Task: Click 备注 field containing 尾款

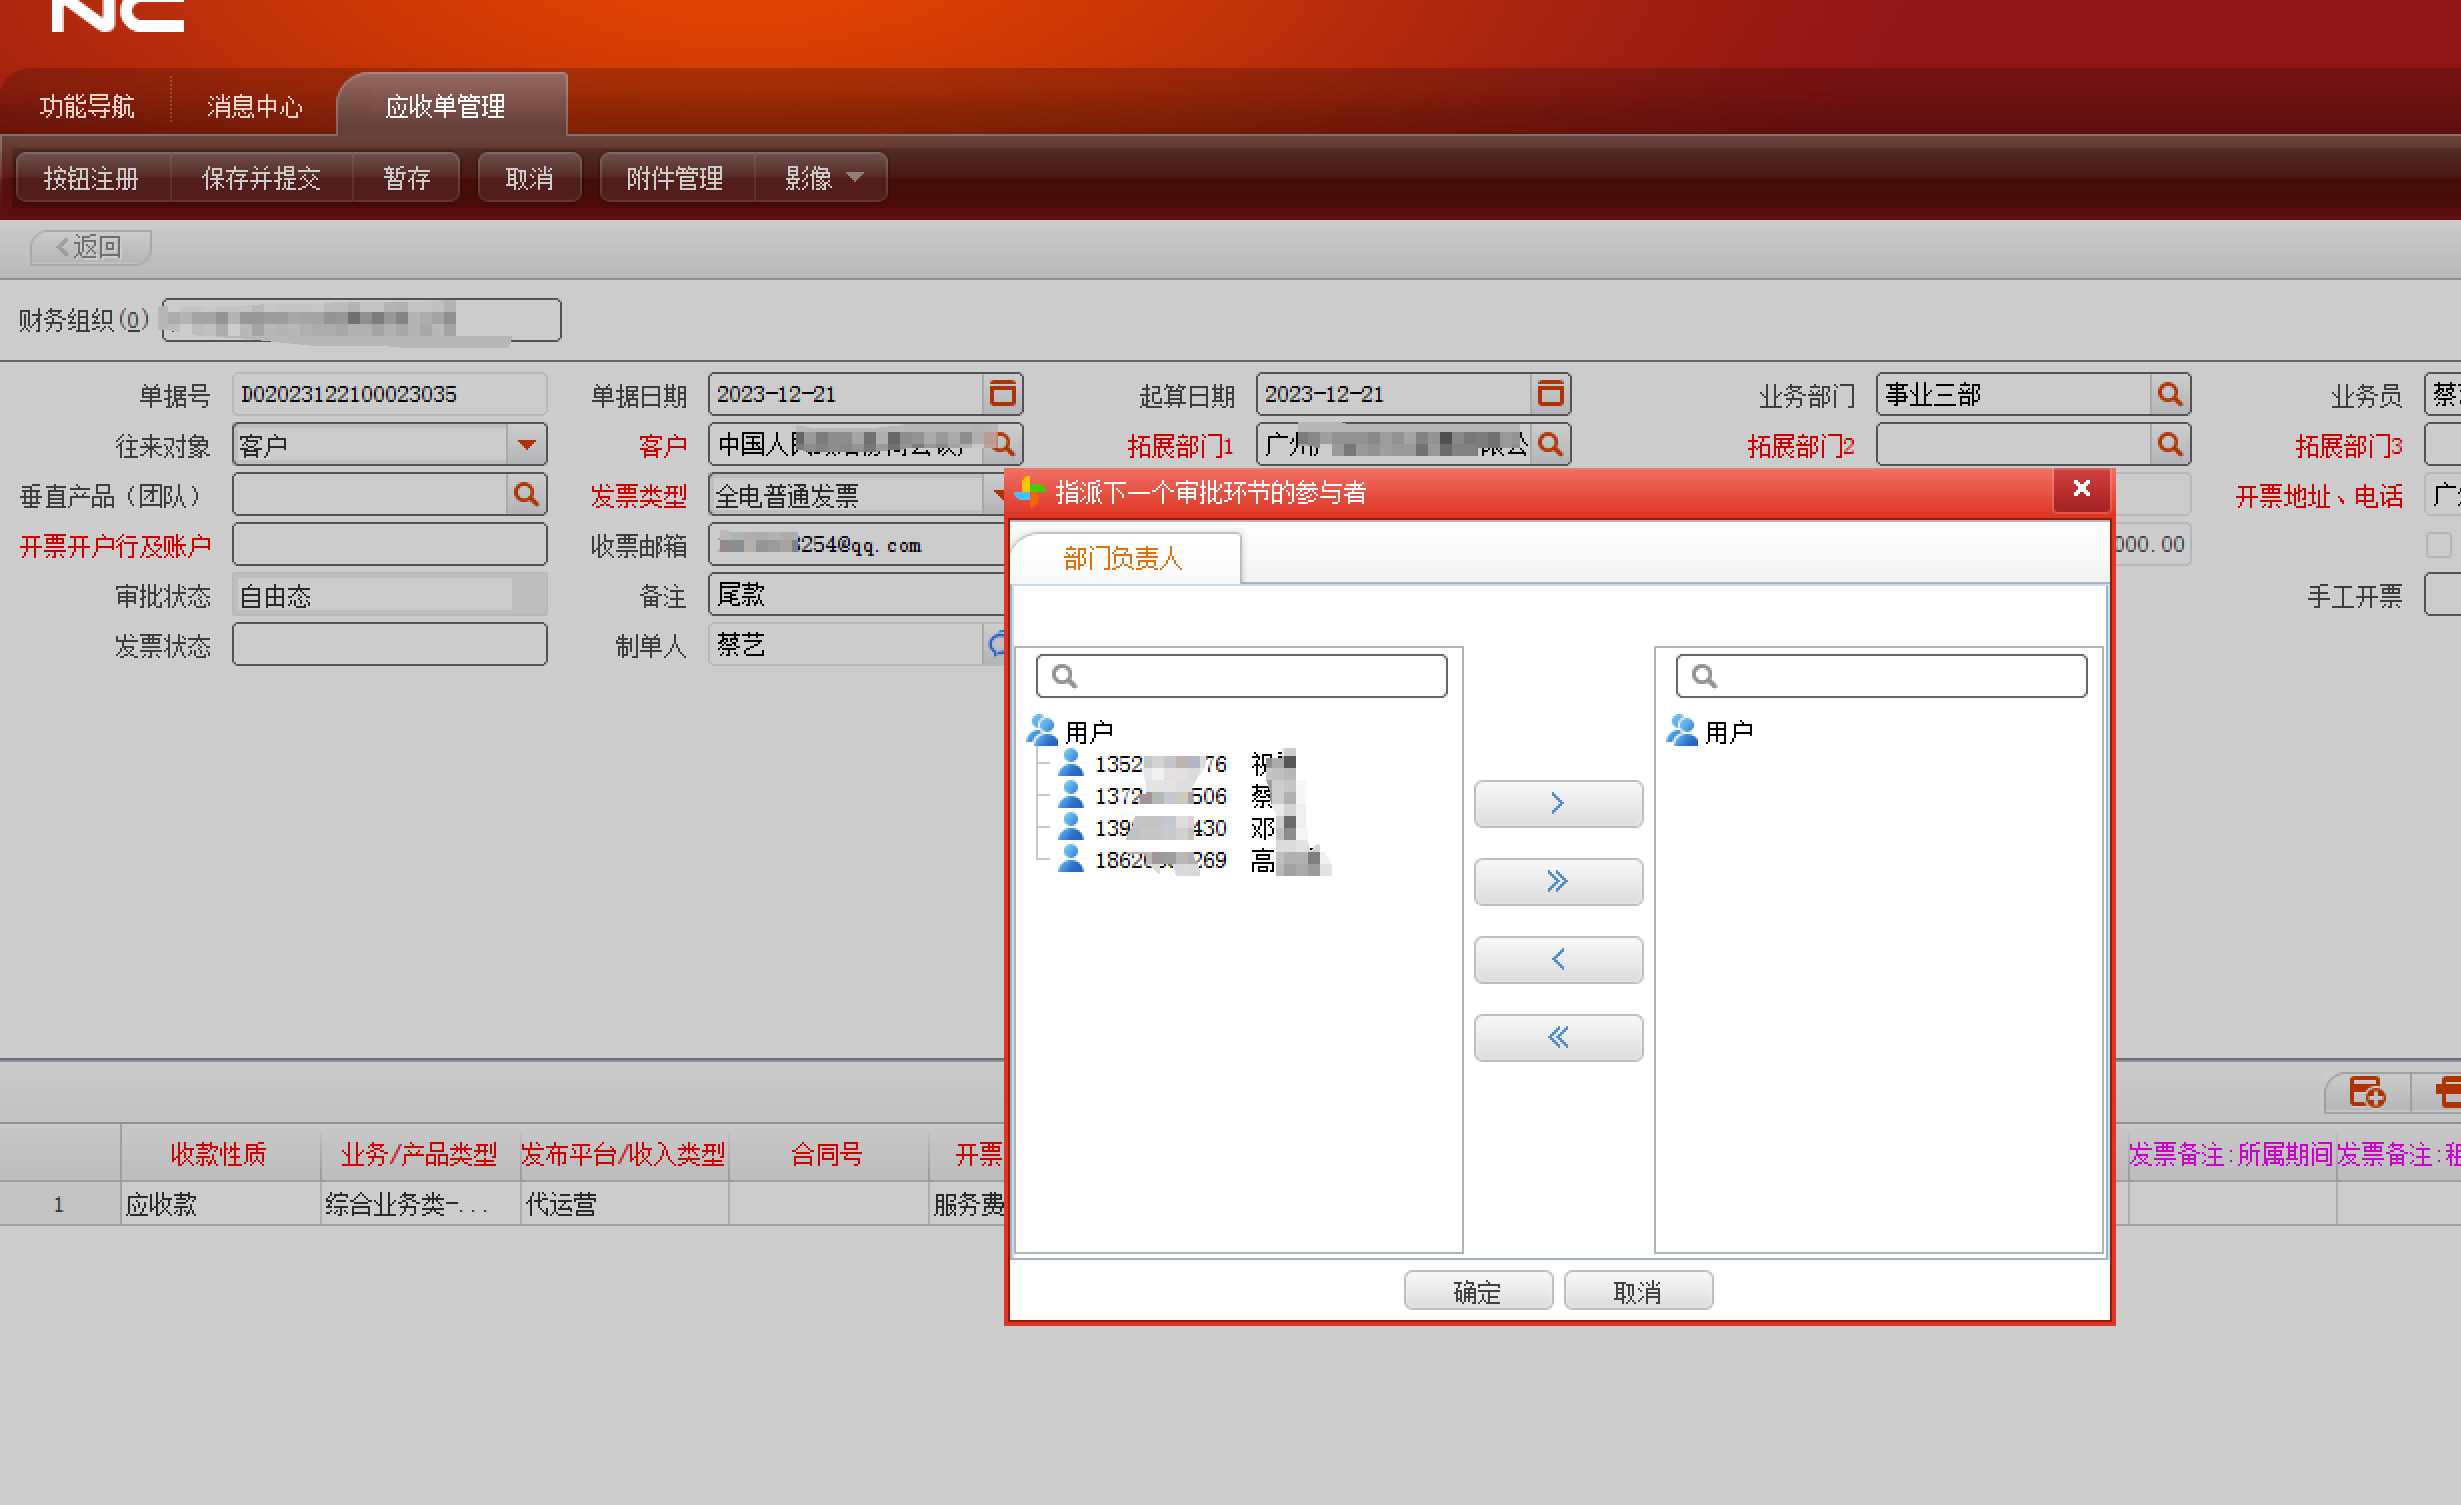Action: 858,594
